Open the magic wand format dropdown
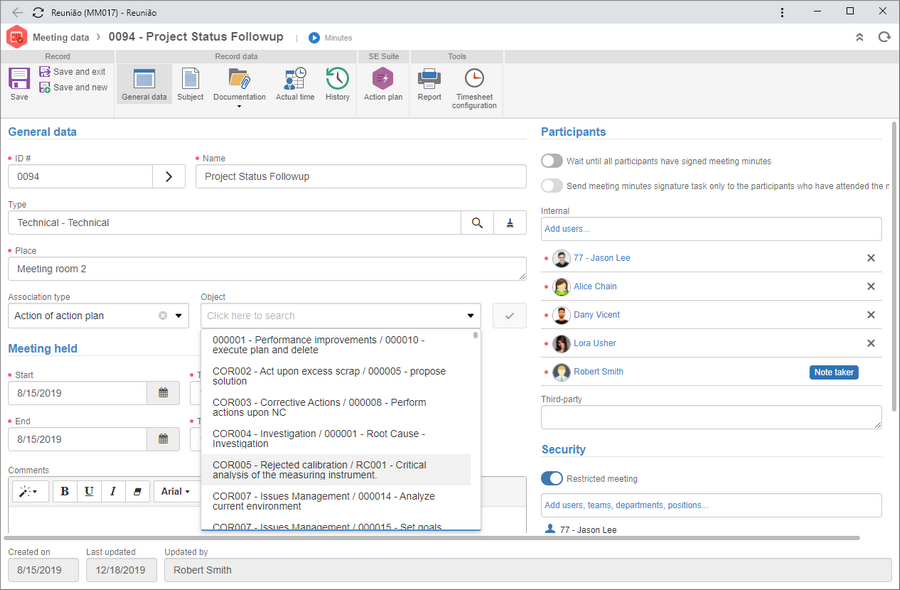Image resolution: width=900 pixels, height=590 pixels. click(28, 491)
